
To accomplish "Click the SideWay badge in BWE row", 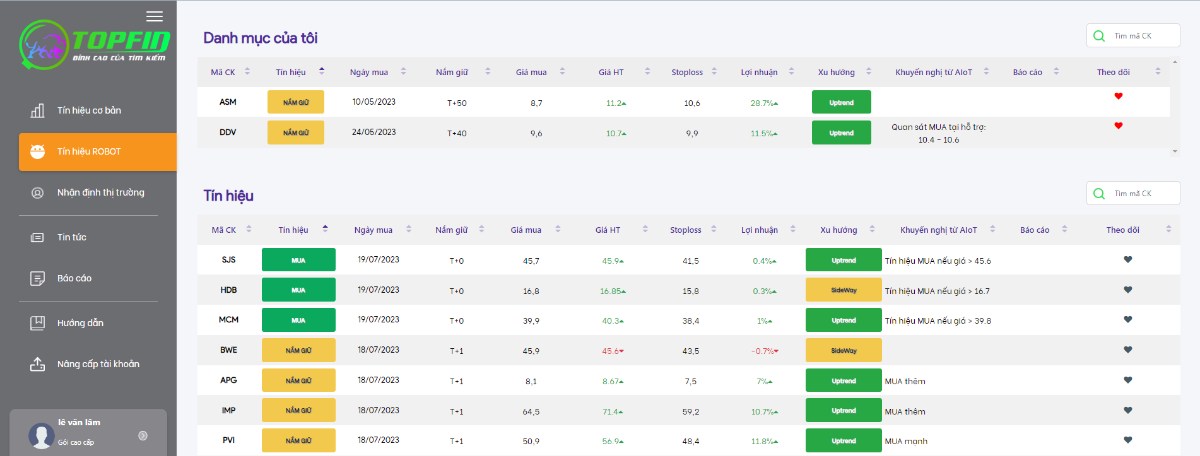I will (844, 350).
